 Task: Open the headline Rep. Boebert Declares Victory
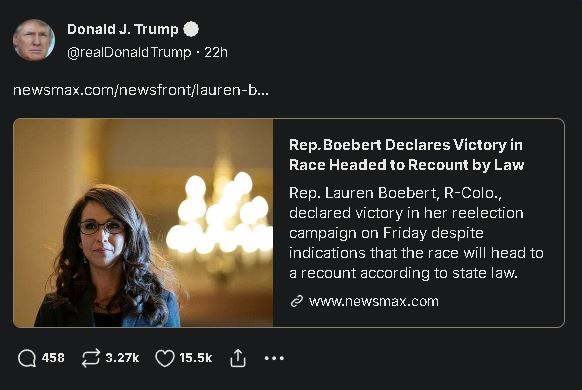pos(406,155)
